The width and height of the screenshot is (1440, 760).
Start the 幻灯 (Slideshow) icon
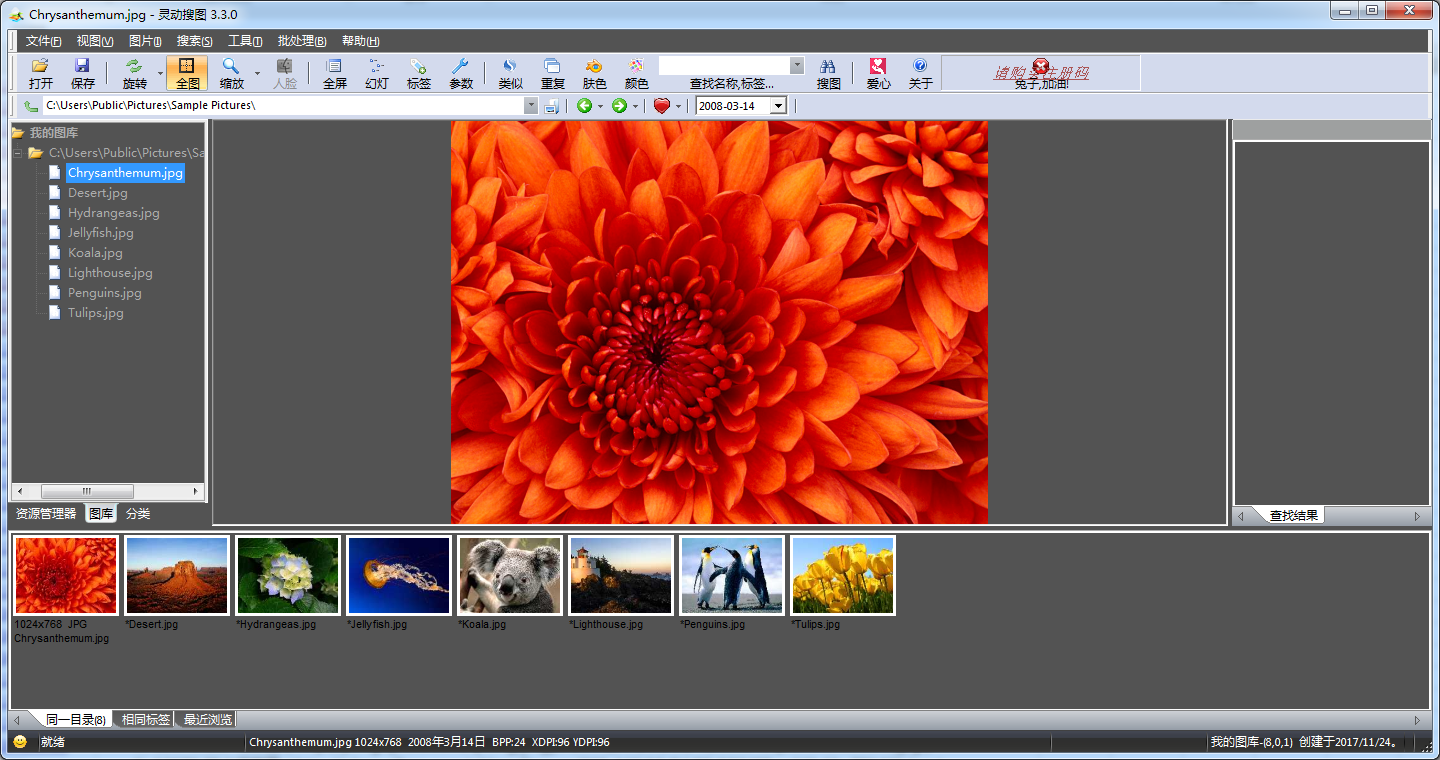pyautogui.click(x=377, y=73)
